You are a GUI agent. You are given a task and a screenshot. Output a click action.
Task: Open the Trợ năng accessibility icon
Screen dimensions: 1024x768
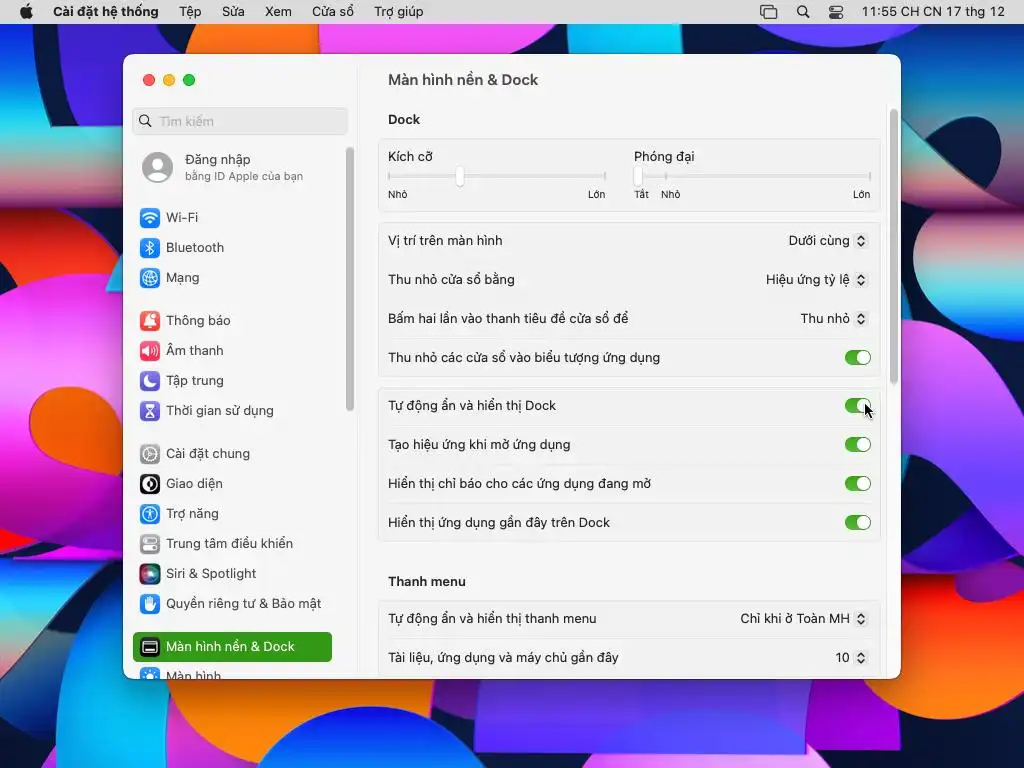click(x=150, y=514)
